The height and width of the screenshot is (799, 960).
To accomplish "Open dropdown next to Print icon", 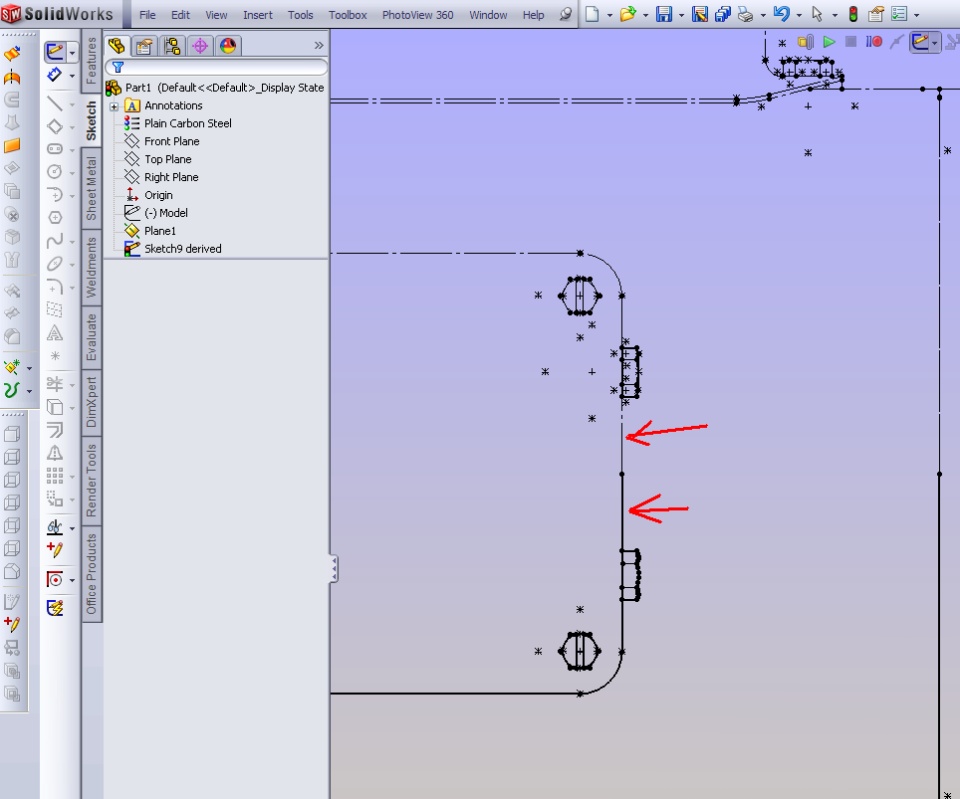I will click(x=763, y=15).
